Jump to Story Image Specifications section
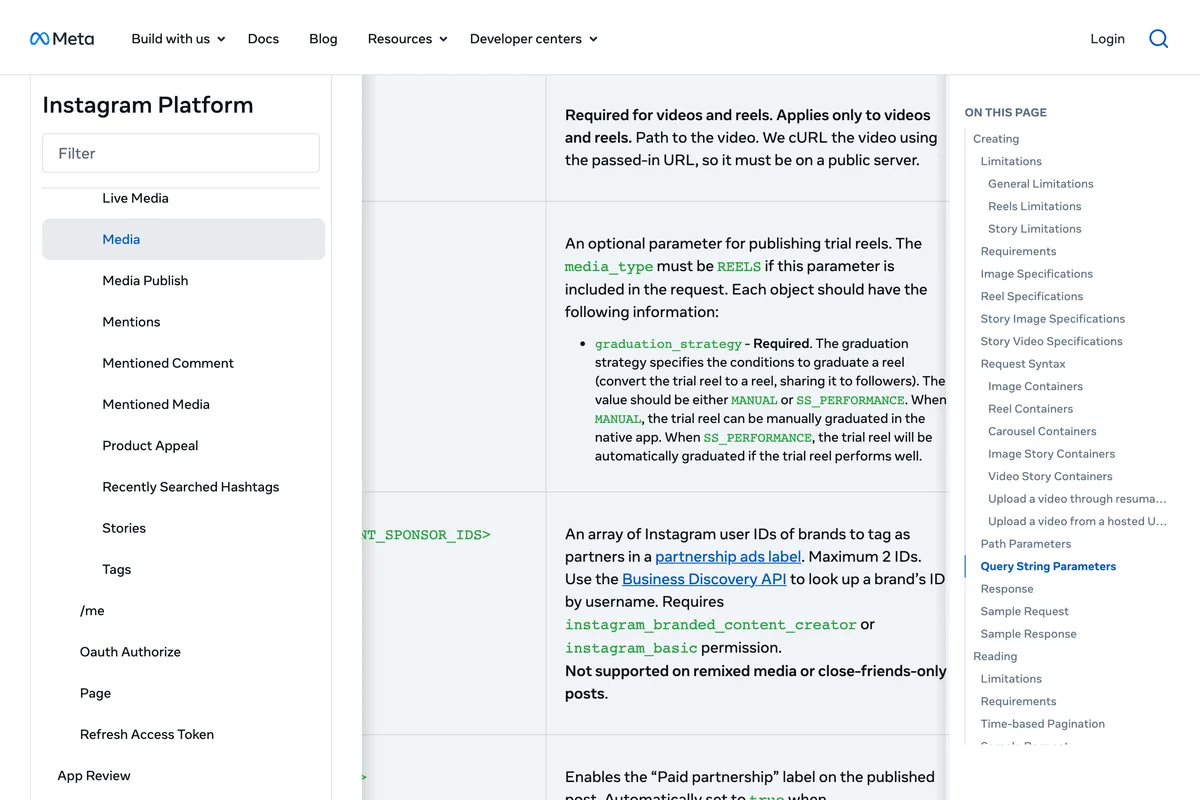 tap(1052, 319)
